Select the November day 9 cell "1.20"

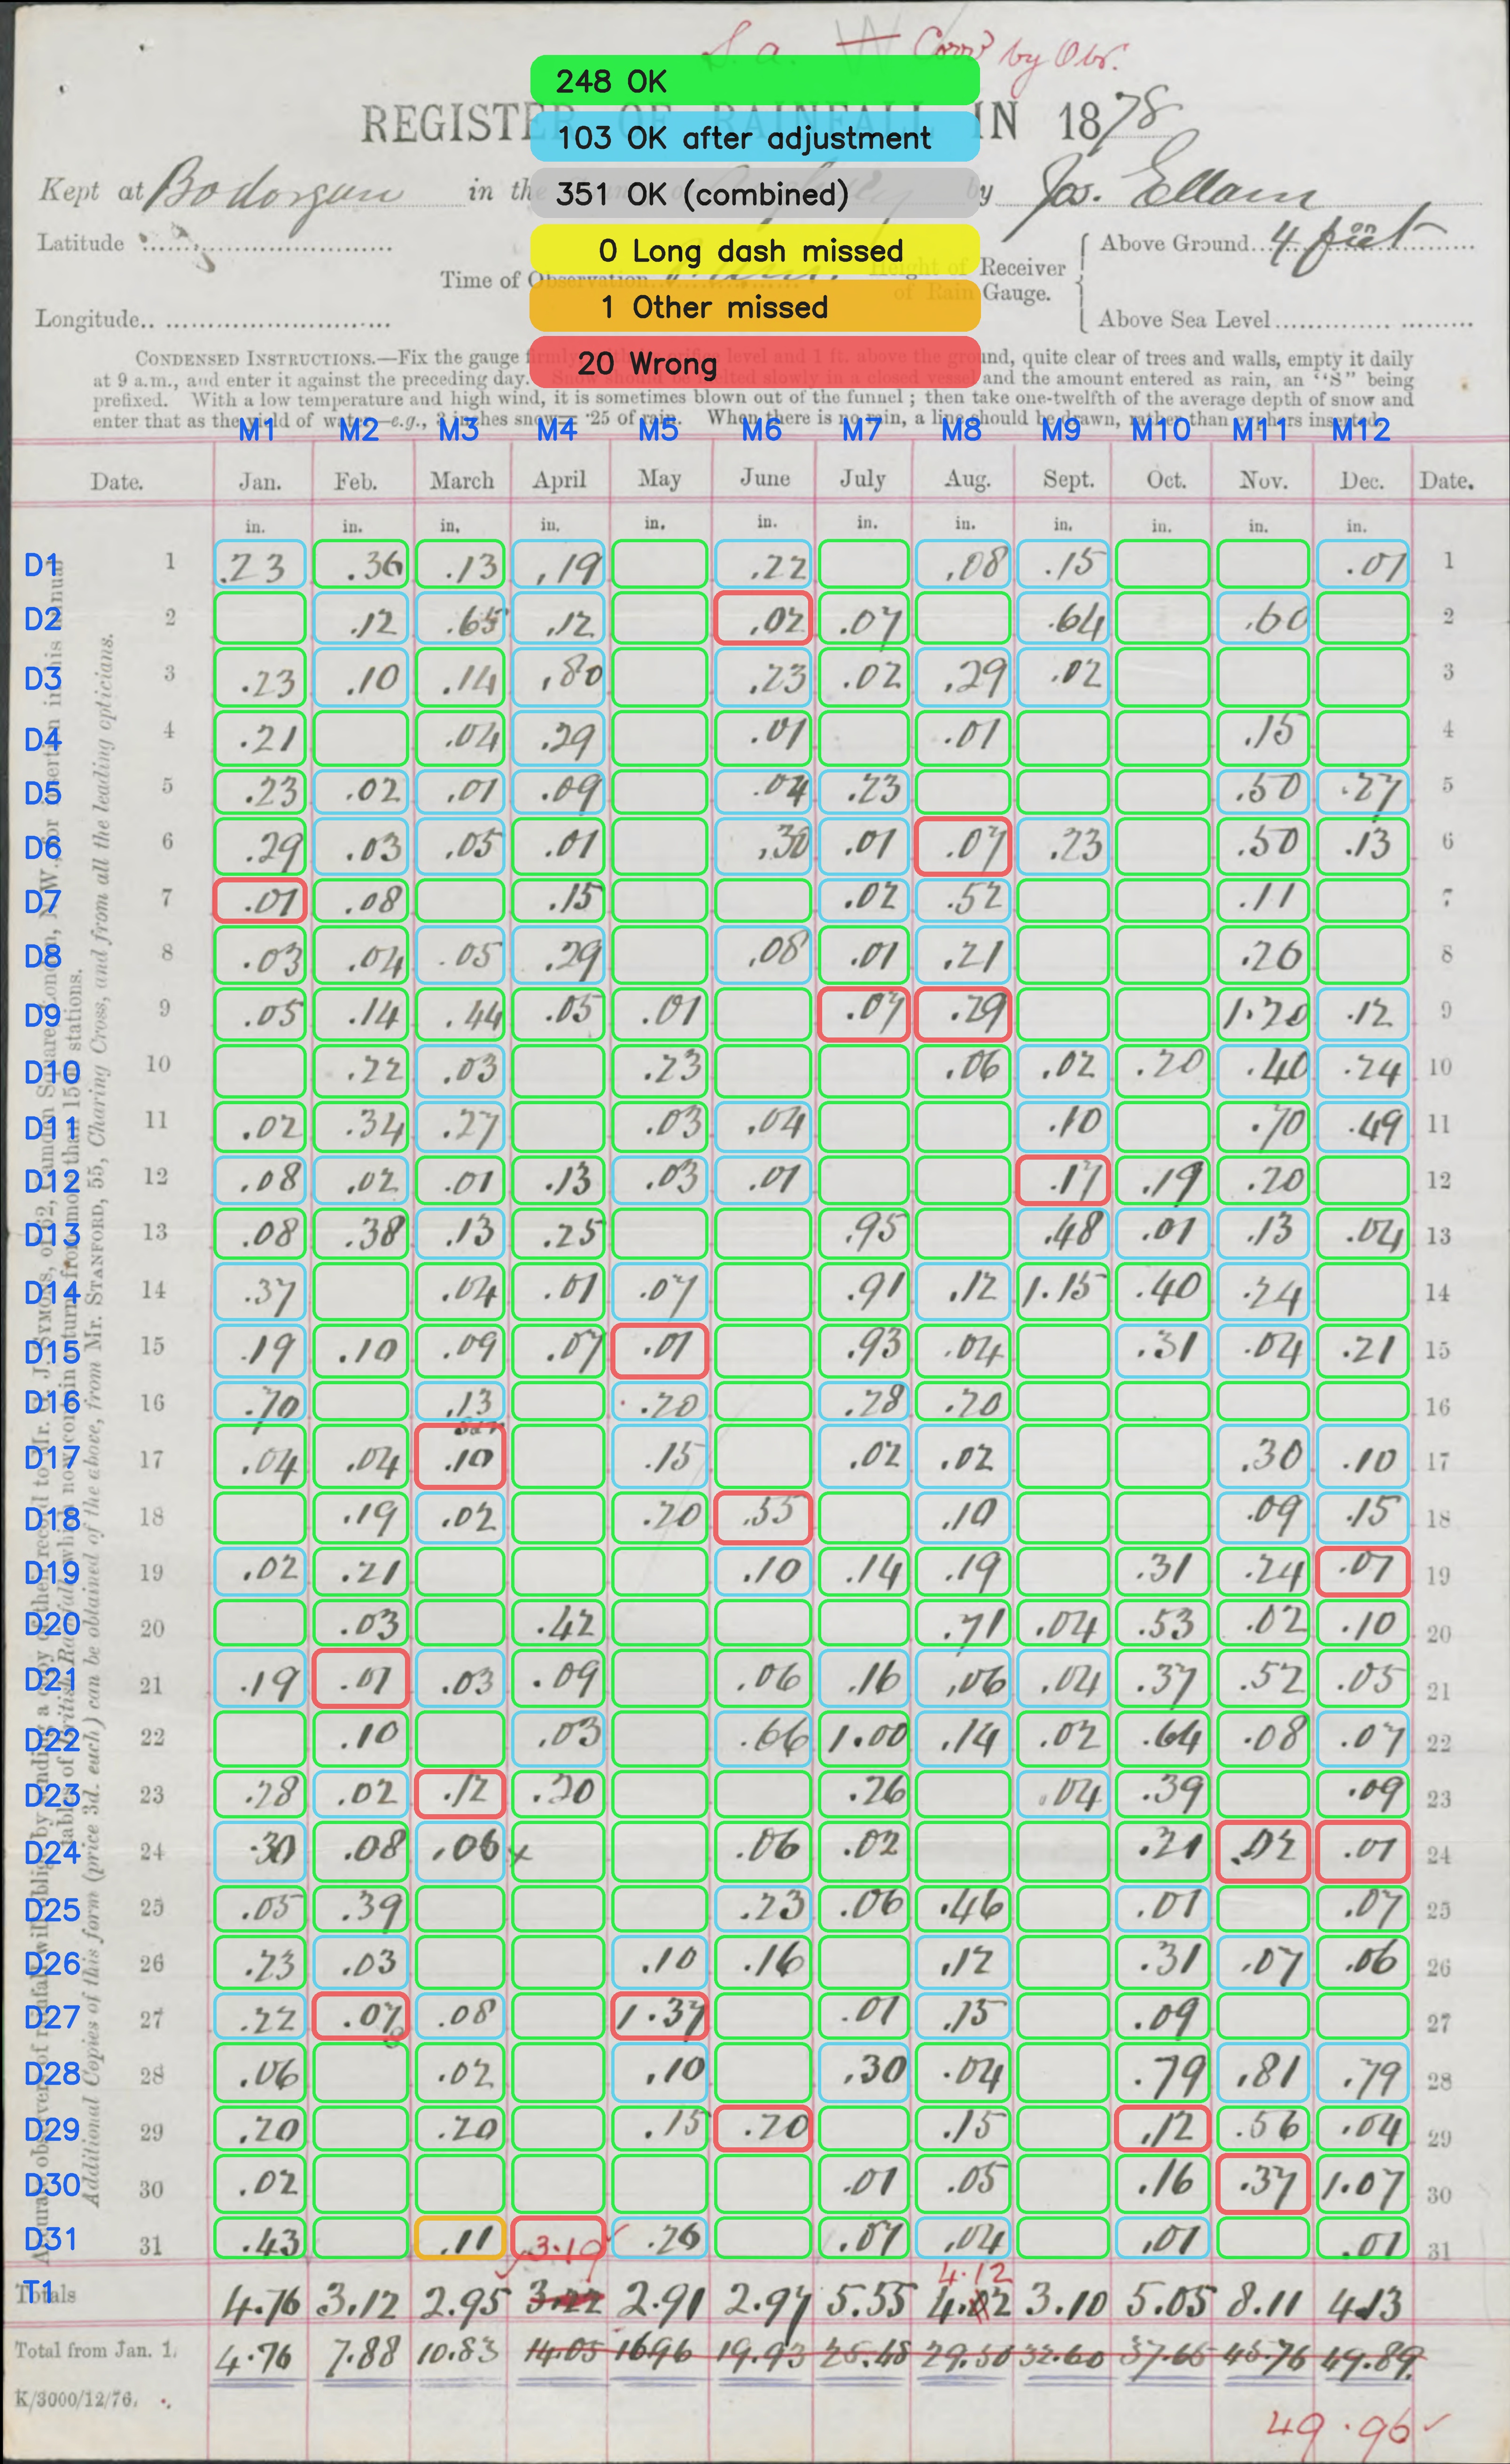click(x=1263, y=1015)
